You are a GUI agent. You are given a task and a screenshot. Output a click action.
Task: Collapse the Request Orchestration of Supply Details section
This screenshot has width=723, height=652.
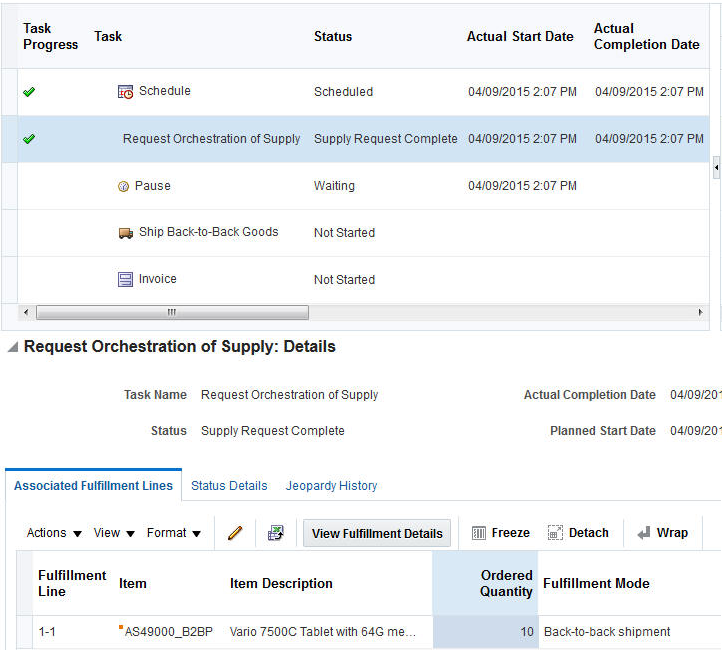coord(12,347)
